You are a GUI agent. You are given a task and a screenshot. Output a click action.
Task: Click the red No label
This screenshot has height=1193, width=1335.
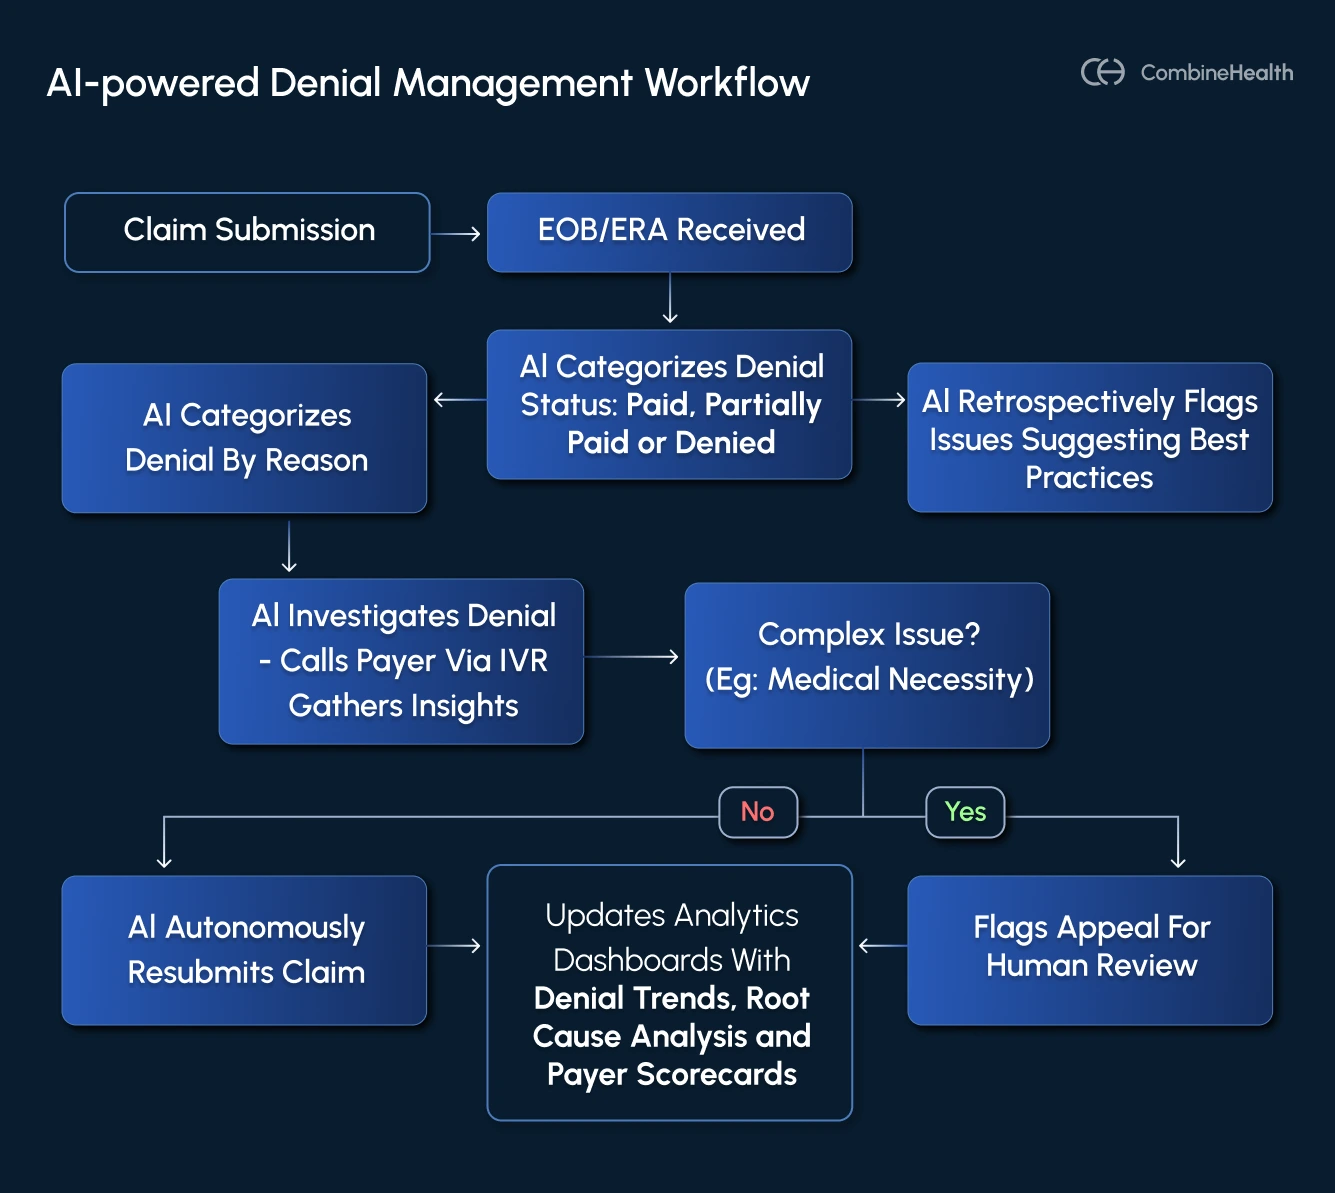(758, 812)
